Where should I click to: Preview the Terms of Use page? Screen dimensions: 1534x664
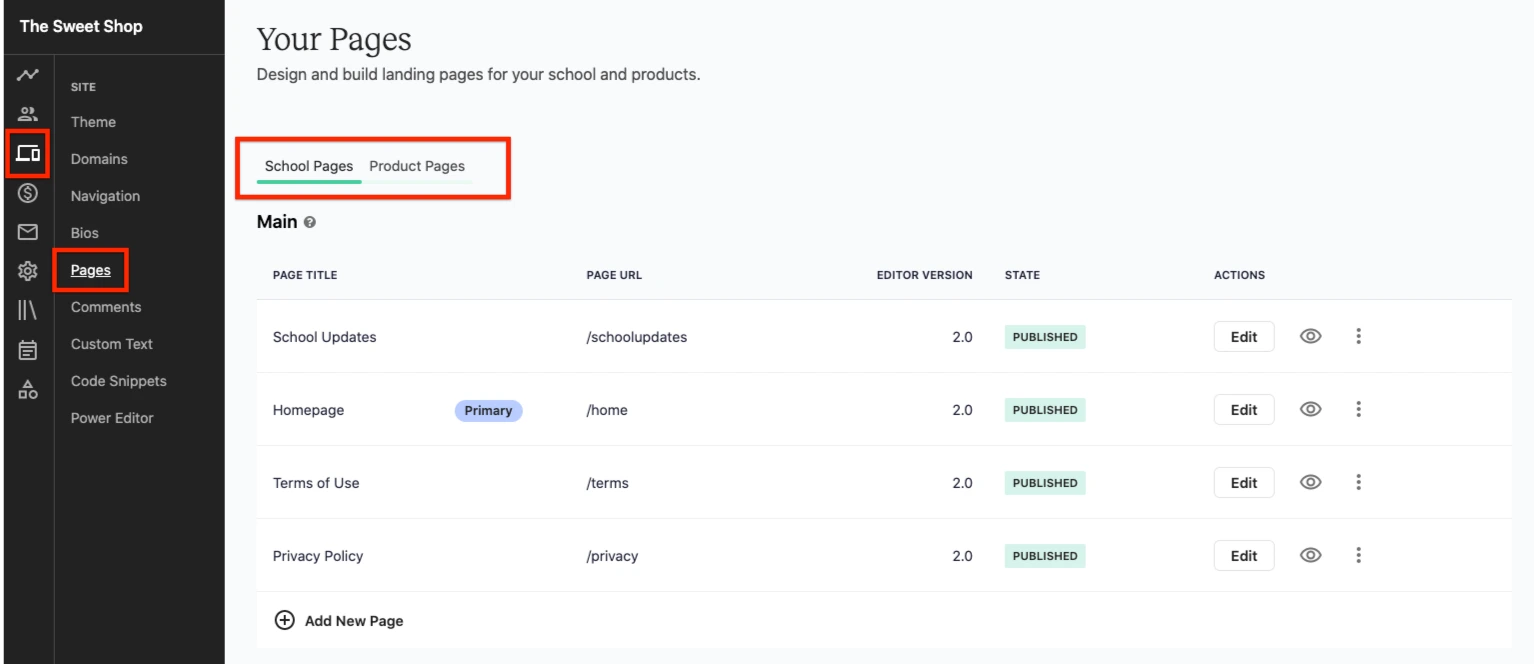(1311, 482)
